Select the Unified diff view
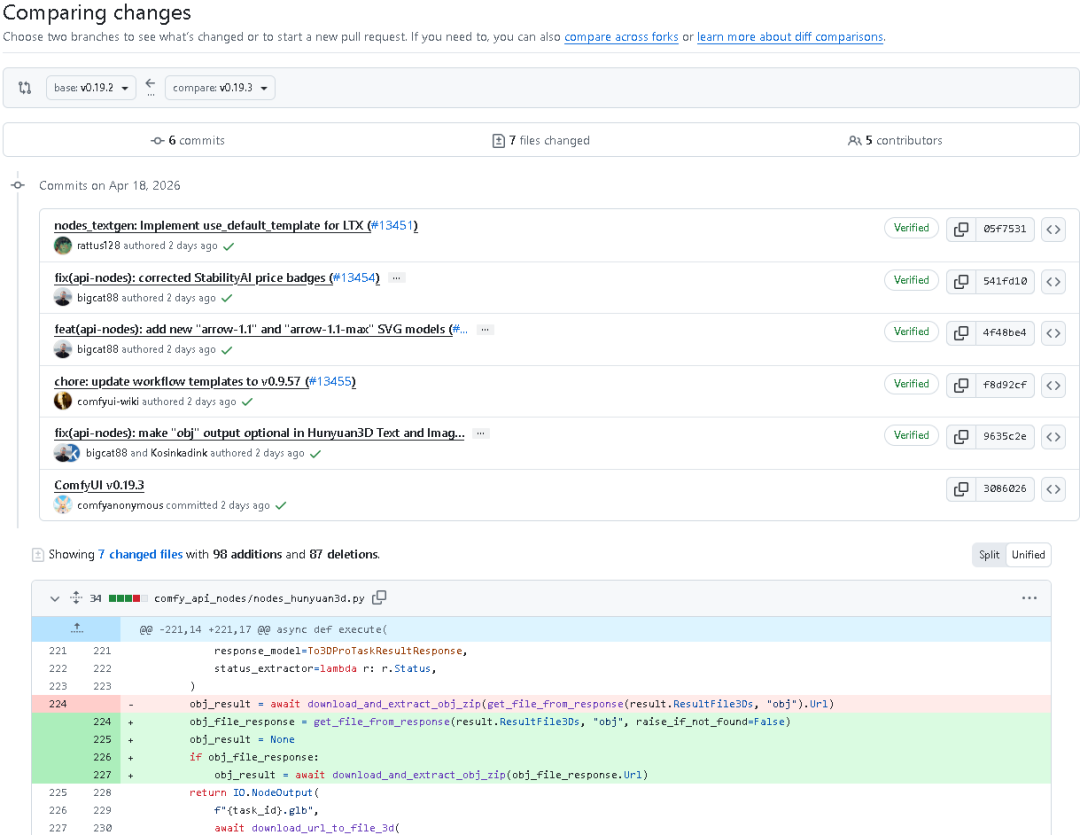The height and width of the screenshot is (835, 1080). (1028, 555)
